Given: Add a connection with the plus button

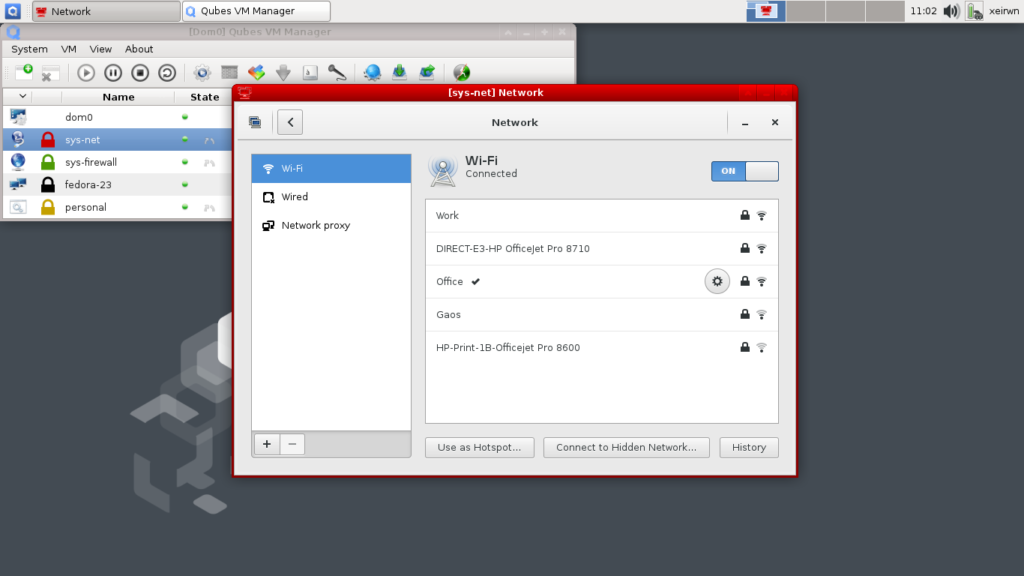Looking at the screenshot, I should pyautogui.click(x=266, y=444).
